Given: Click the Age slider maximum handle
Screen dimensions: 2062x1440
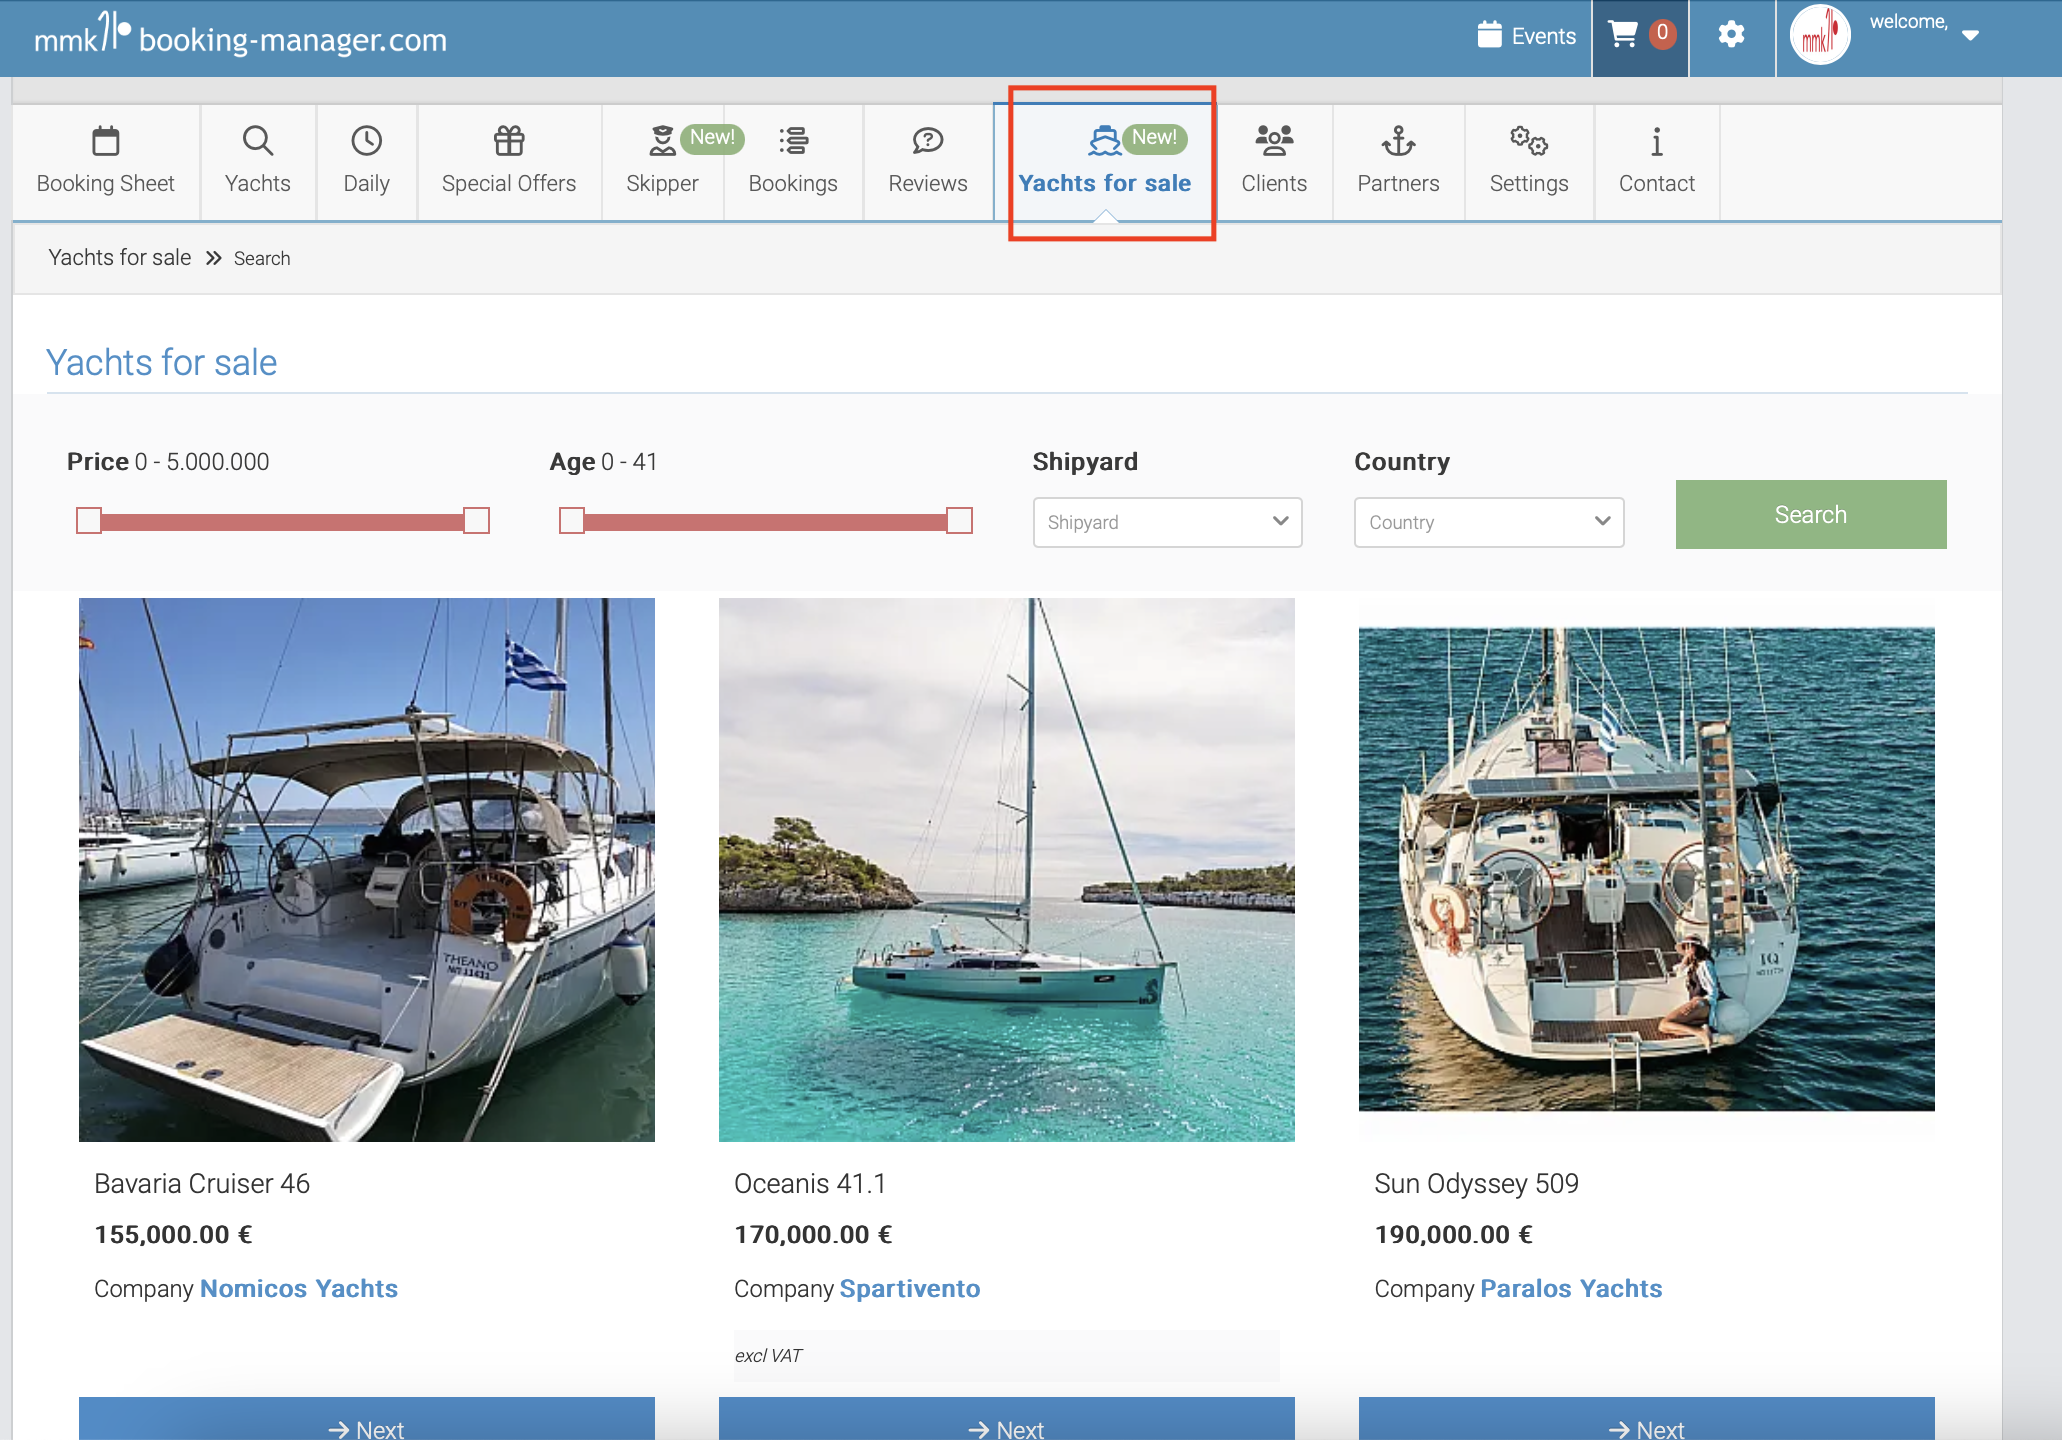Looking at the screenshot, I should point(960,520).
